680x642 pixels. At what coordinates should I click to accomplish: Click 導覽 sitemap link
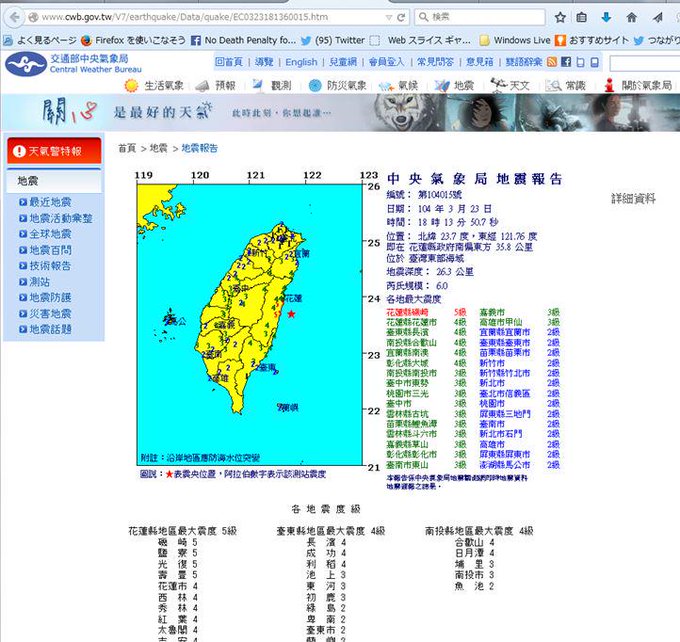tap(264, 62)
